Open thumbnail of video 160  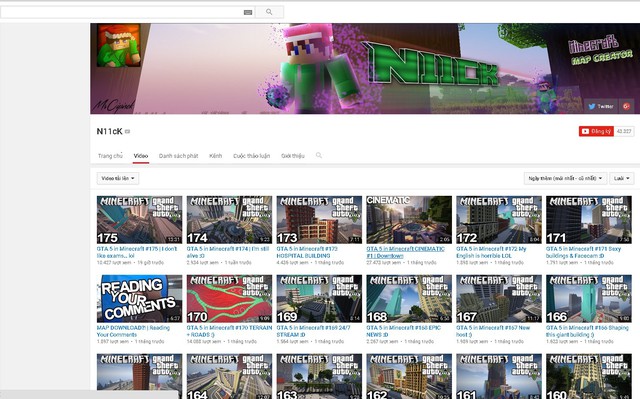[589, 376]
